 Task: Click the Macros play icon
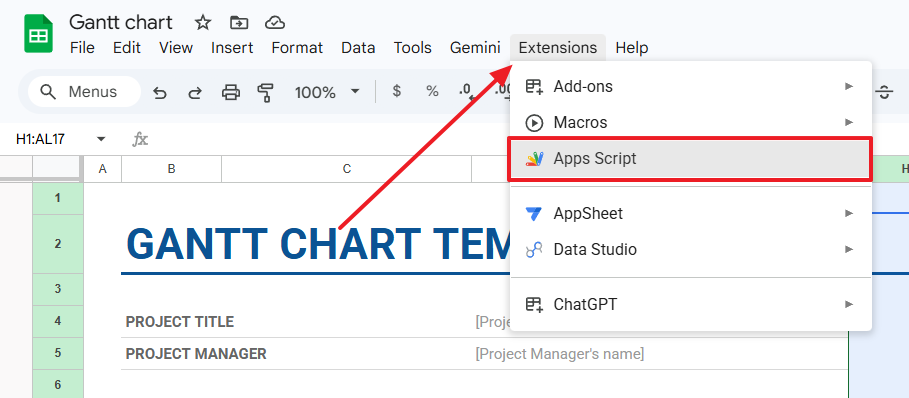[534, 123]
